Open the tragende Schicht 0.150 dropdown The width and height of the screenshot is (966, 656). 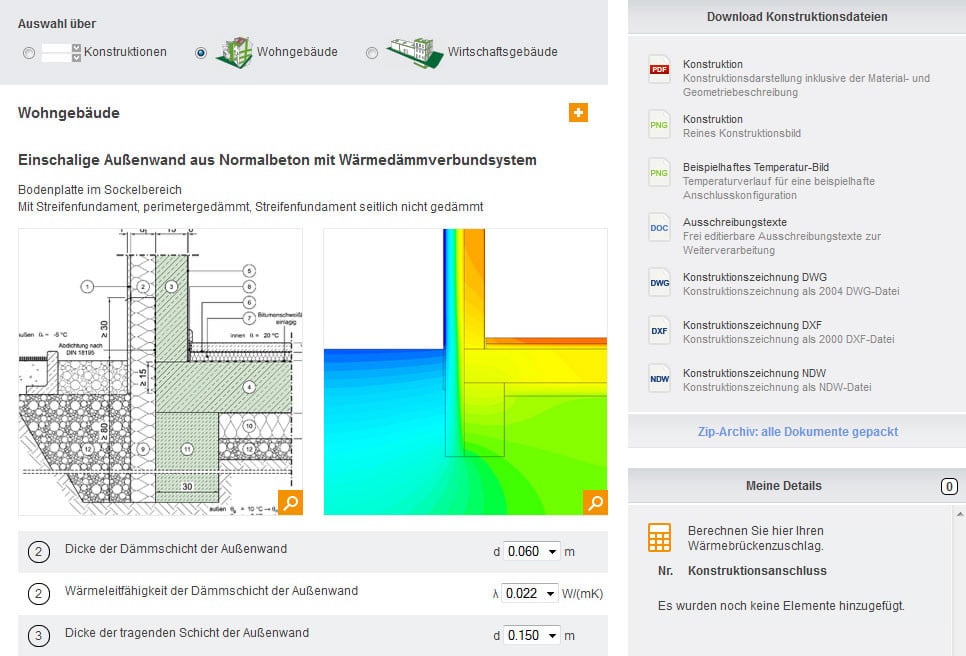click(532, 635)
